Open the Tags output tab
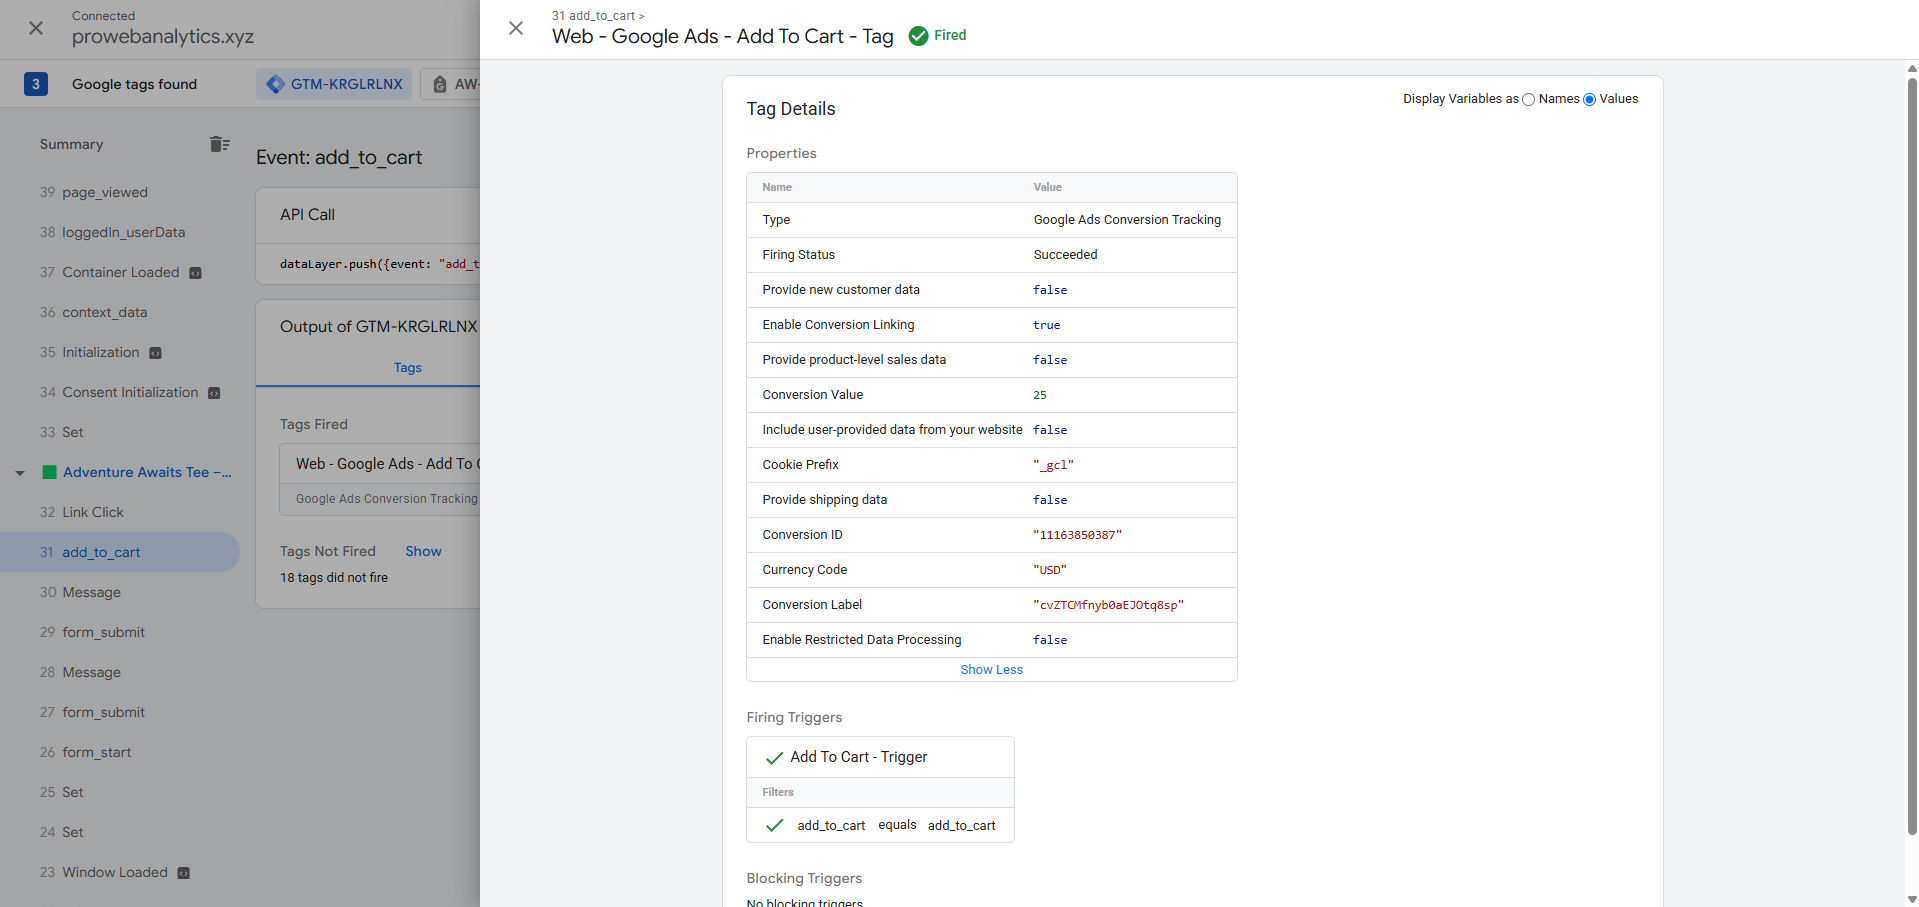This screenshot has width=1919, height=907. [407, 368]
